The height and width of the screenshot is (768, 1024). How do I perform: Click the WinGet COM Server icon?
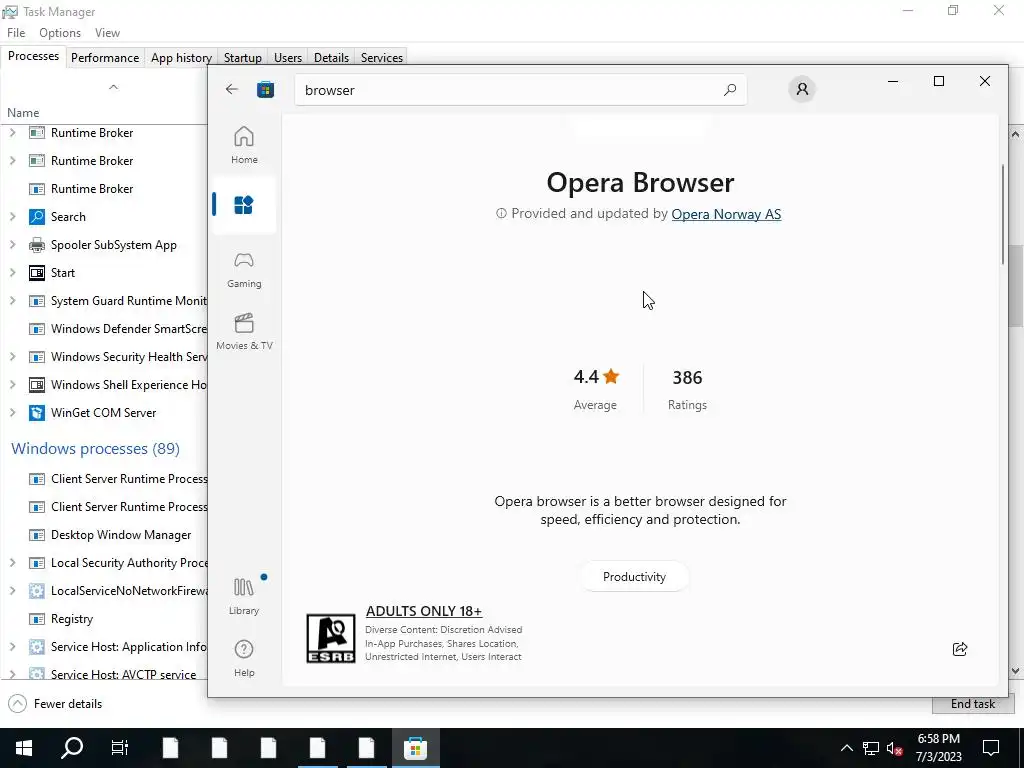pos(37,413)
